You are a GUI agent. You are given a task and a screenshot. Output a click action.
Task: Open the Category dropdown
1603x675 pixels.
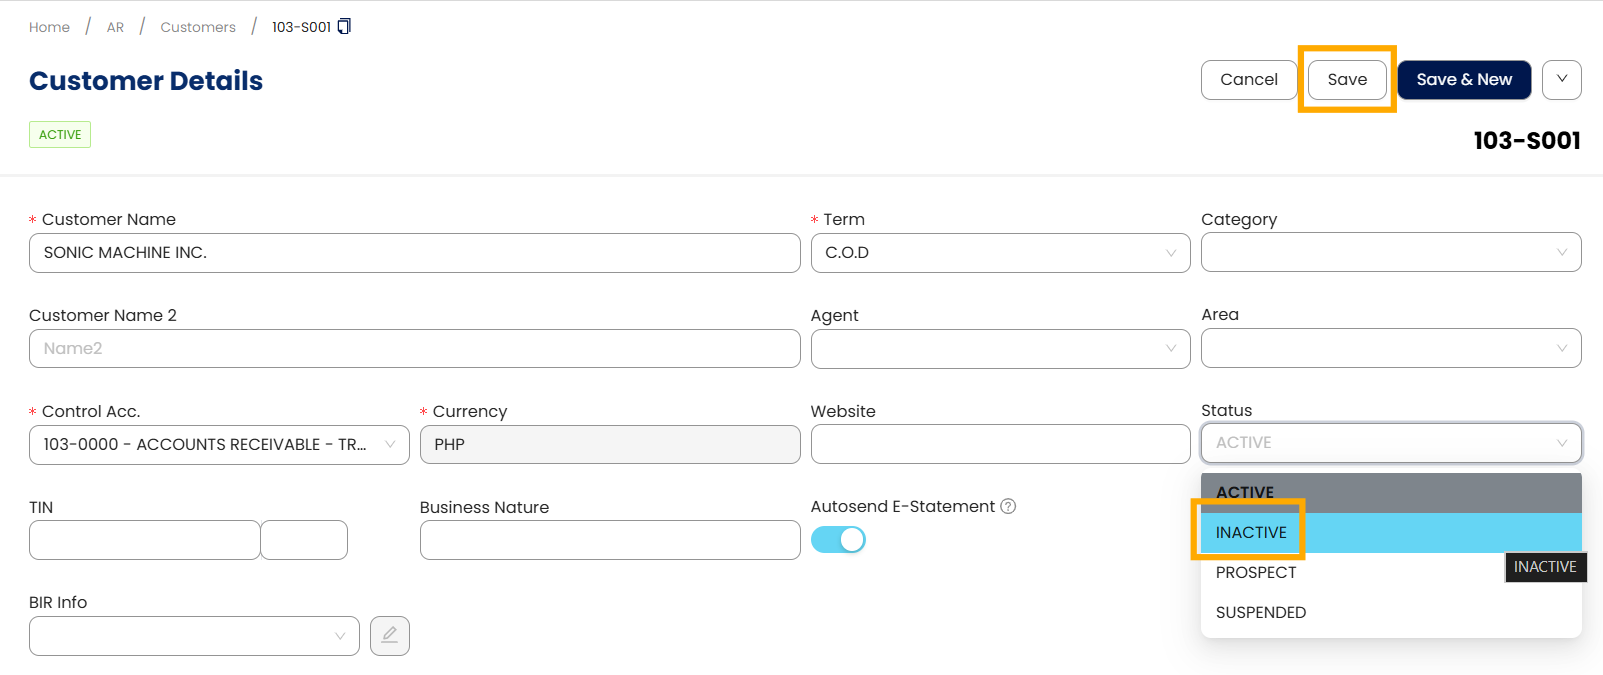1391,252
